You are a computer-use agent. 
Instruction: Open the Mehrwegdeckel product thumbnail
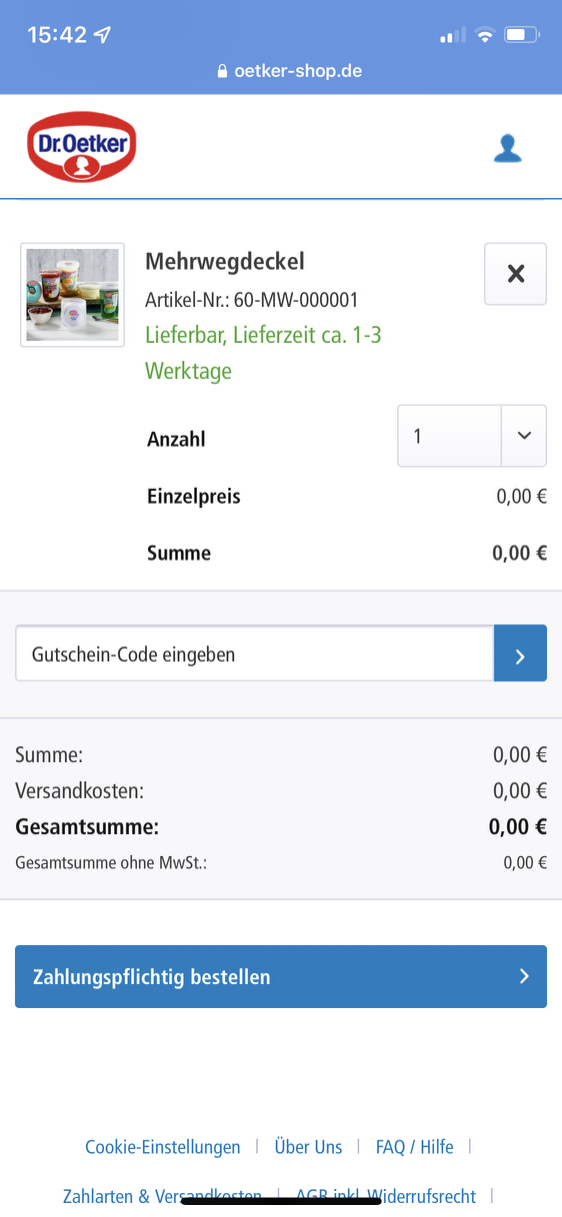(x=72, y=295)
